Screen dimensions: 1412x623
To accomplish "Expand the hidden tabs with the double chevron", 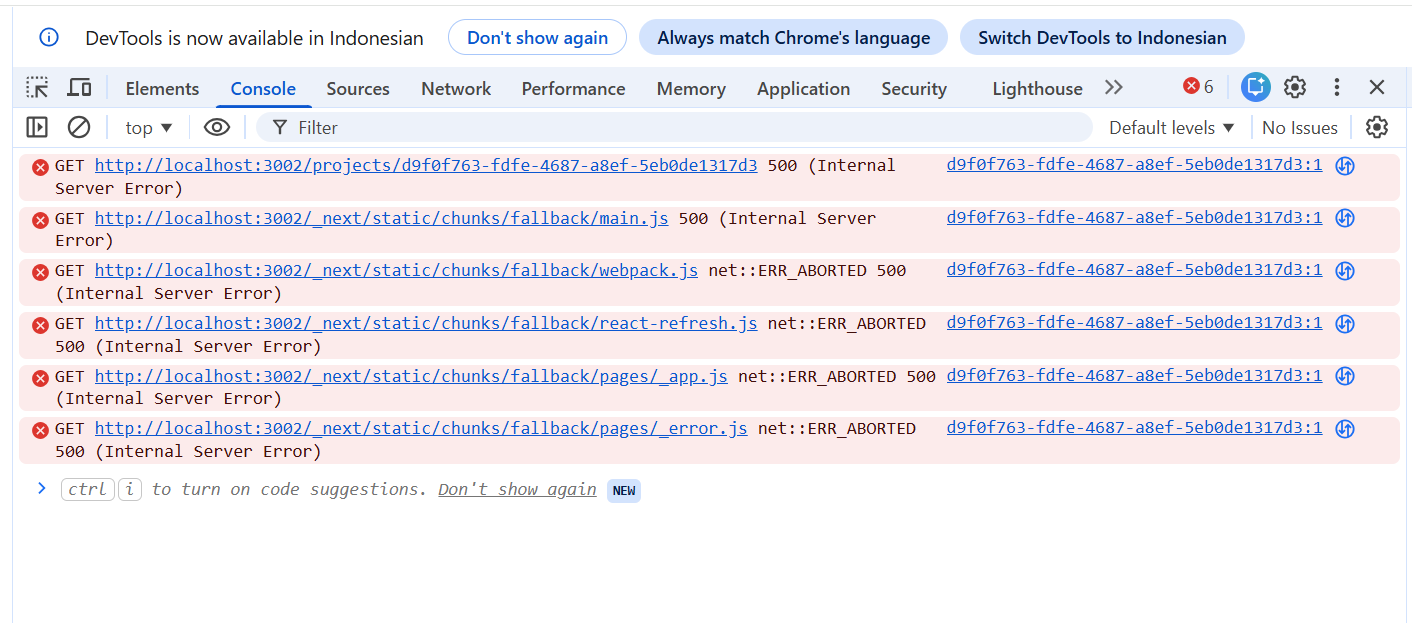I will pyautogui.click(x=1114, y=87).
